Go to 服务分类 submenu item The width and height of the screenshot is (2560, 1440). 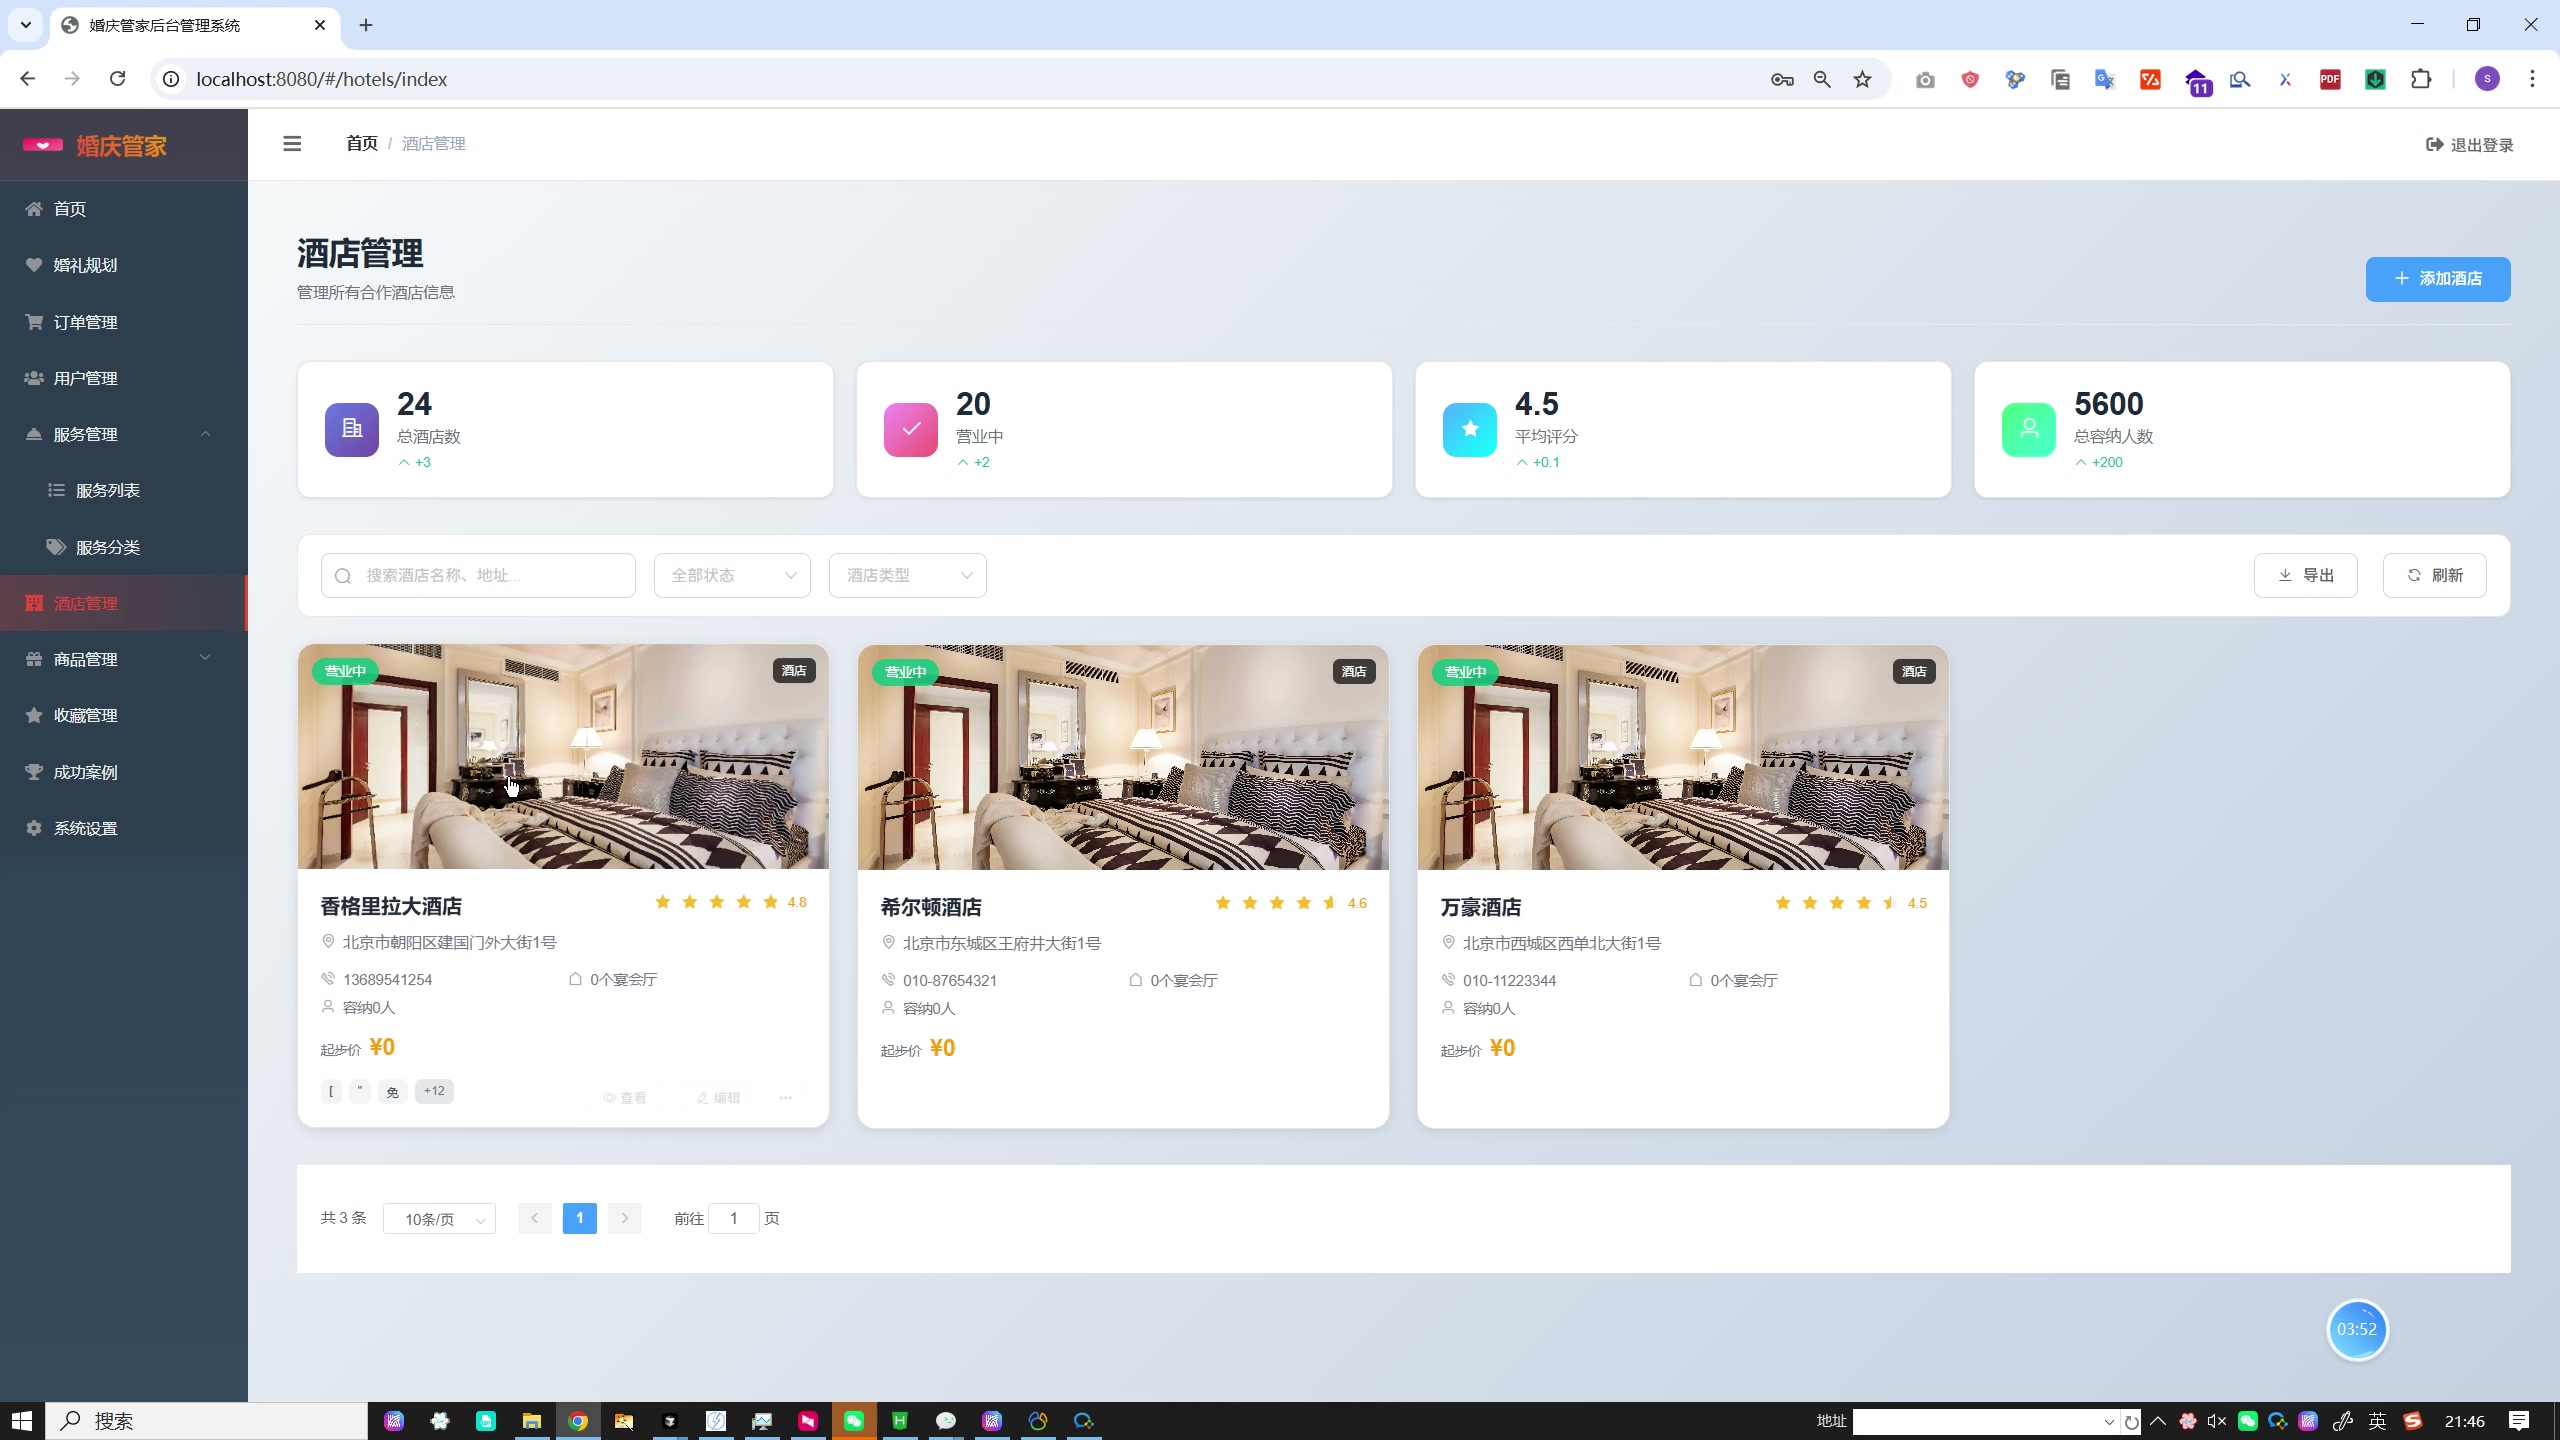point(108,547)
